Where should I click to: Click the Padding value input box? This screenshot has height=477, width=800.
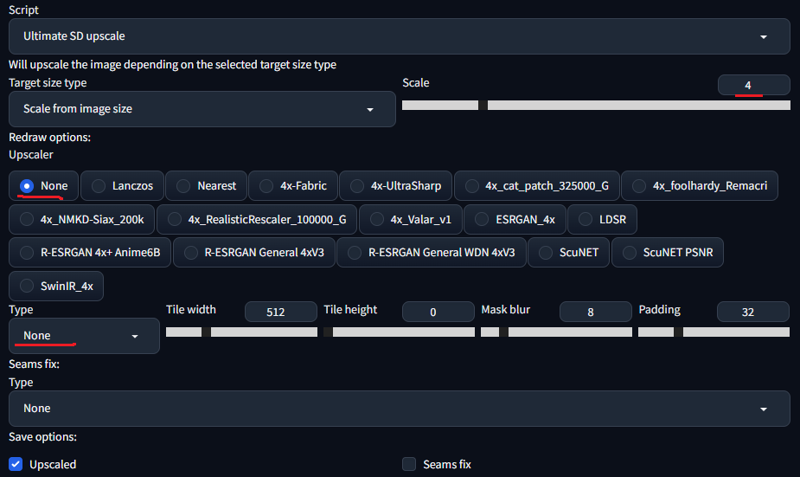753,312
